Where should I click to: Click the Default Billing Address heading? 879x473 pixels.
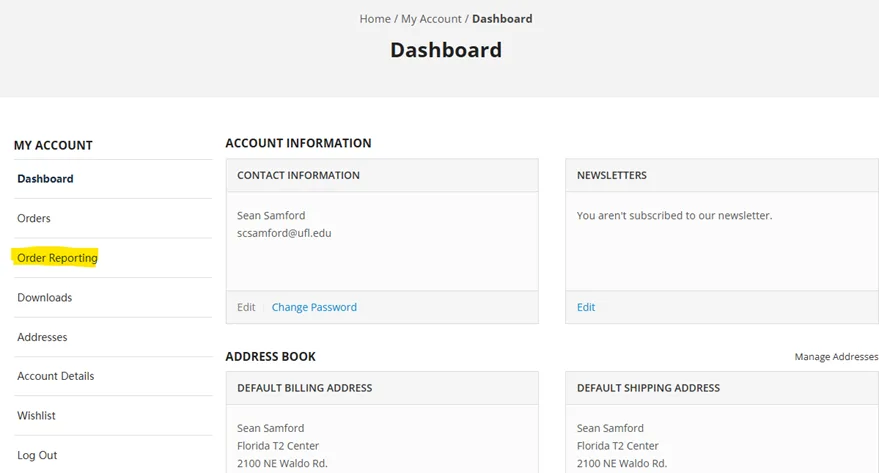pyautogui.click(x=304, y=388)
